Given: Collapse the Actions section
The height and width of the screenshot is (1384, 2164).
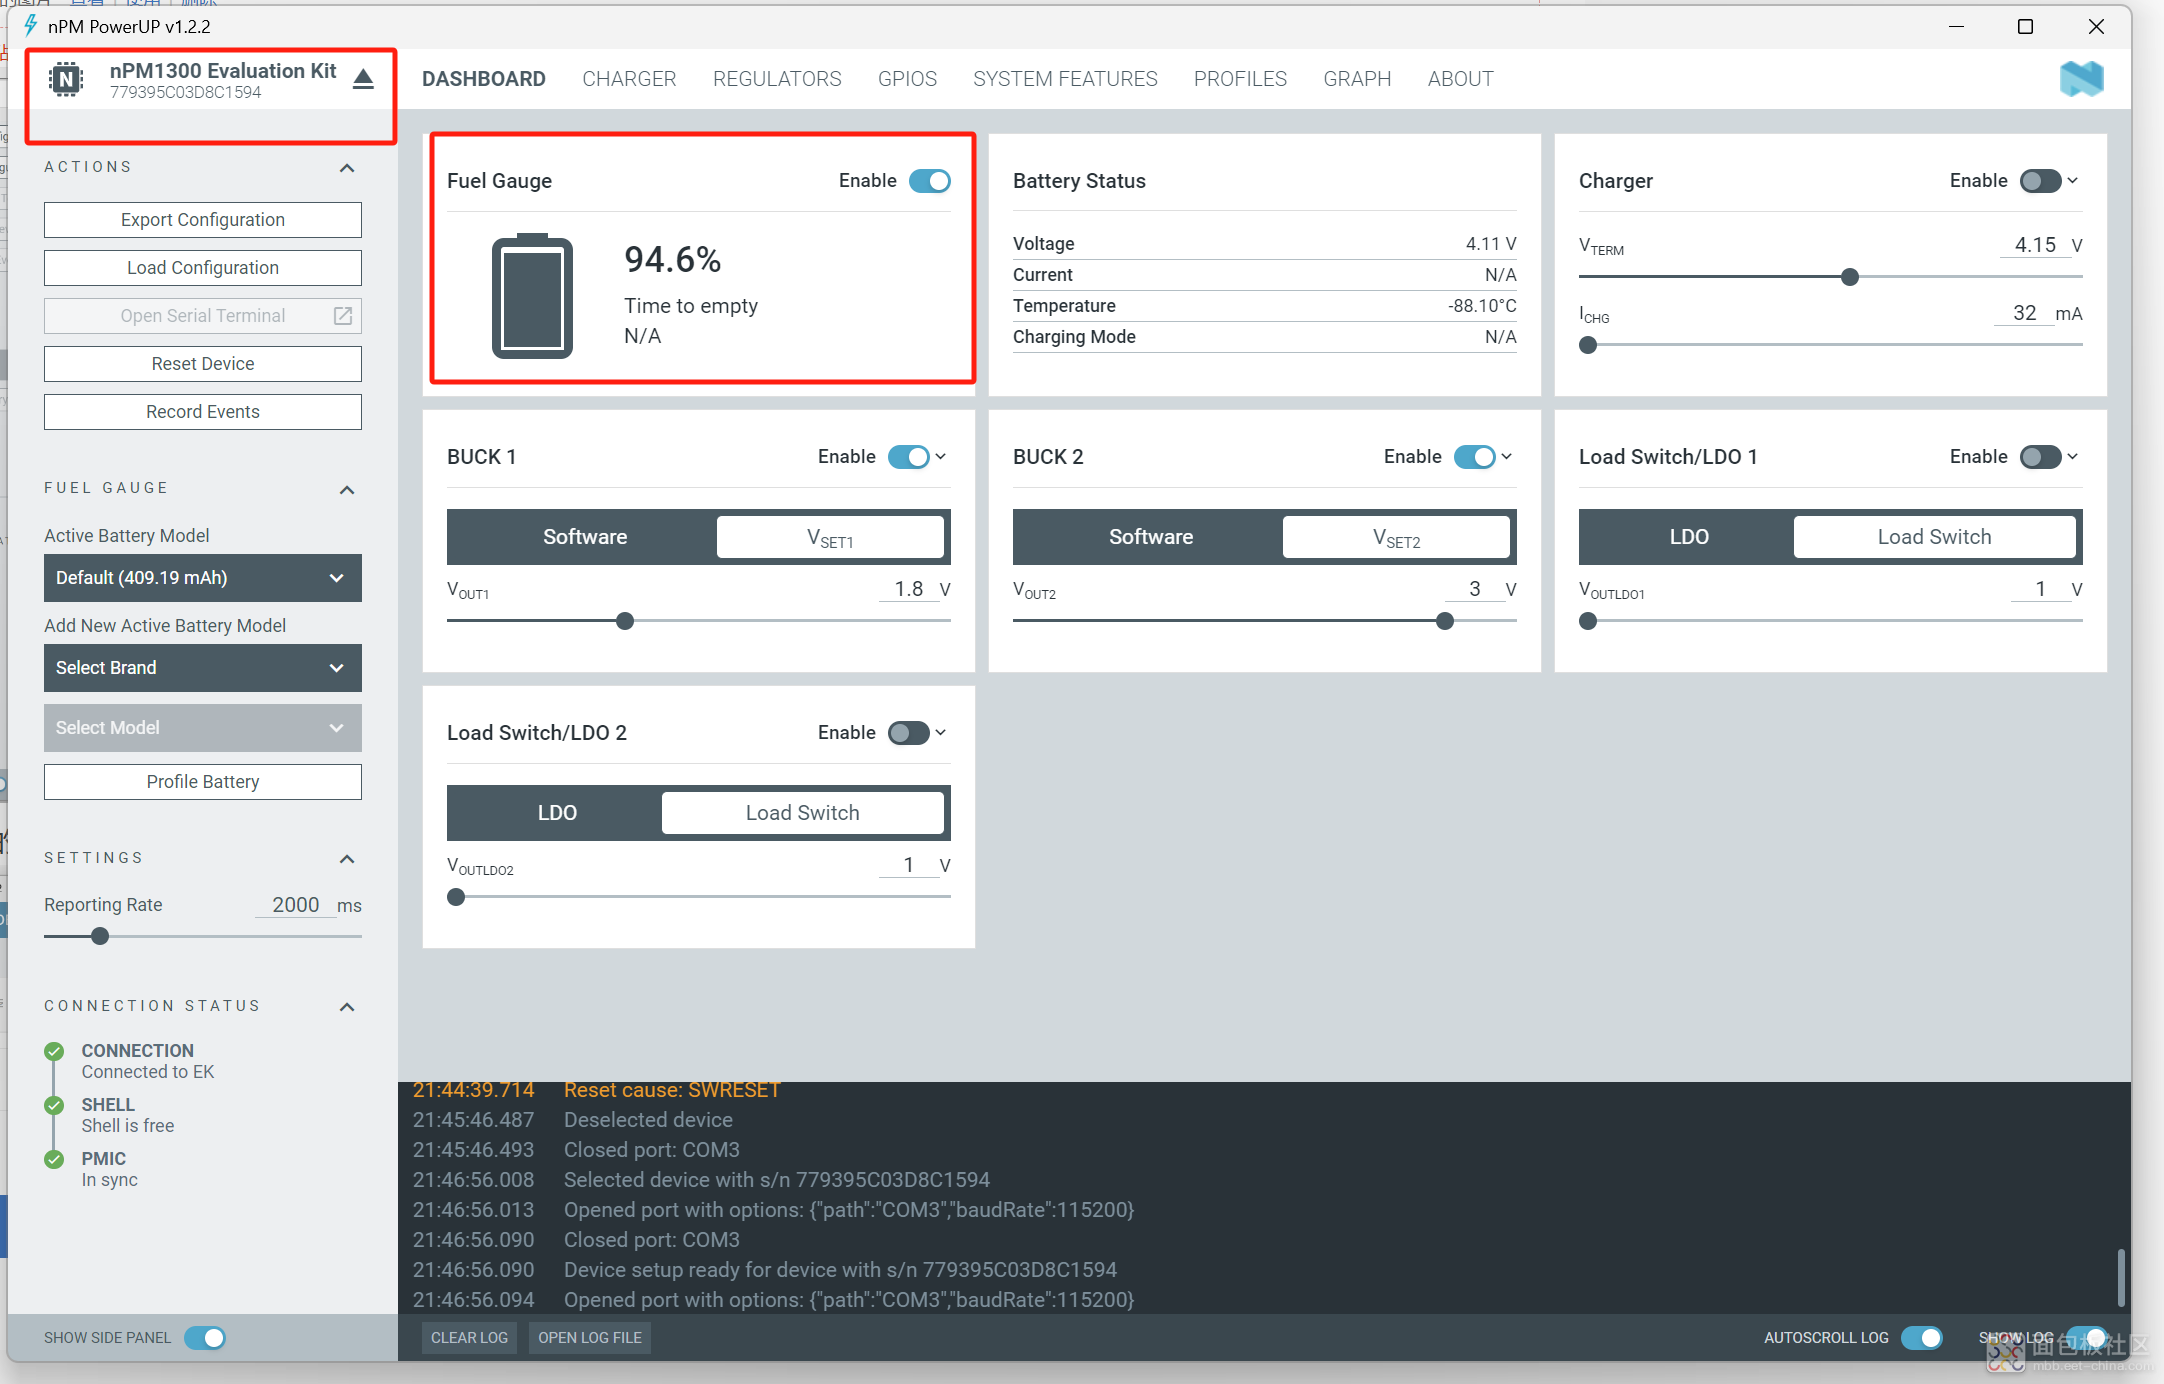Looking at the screenshot, I should point(347,168).
